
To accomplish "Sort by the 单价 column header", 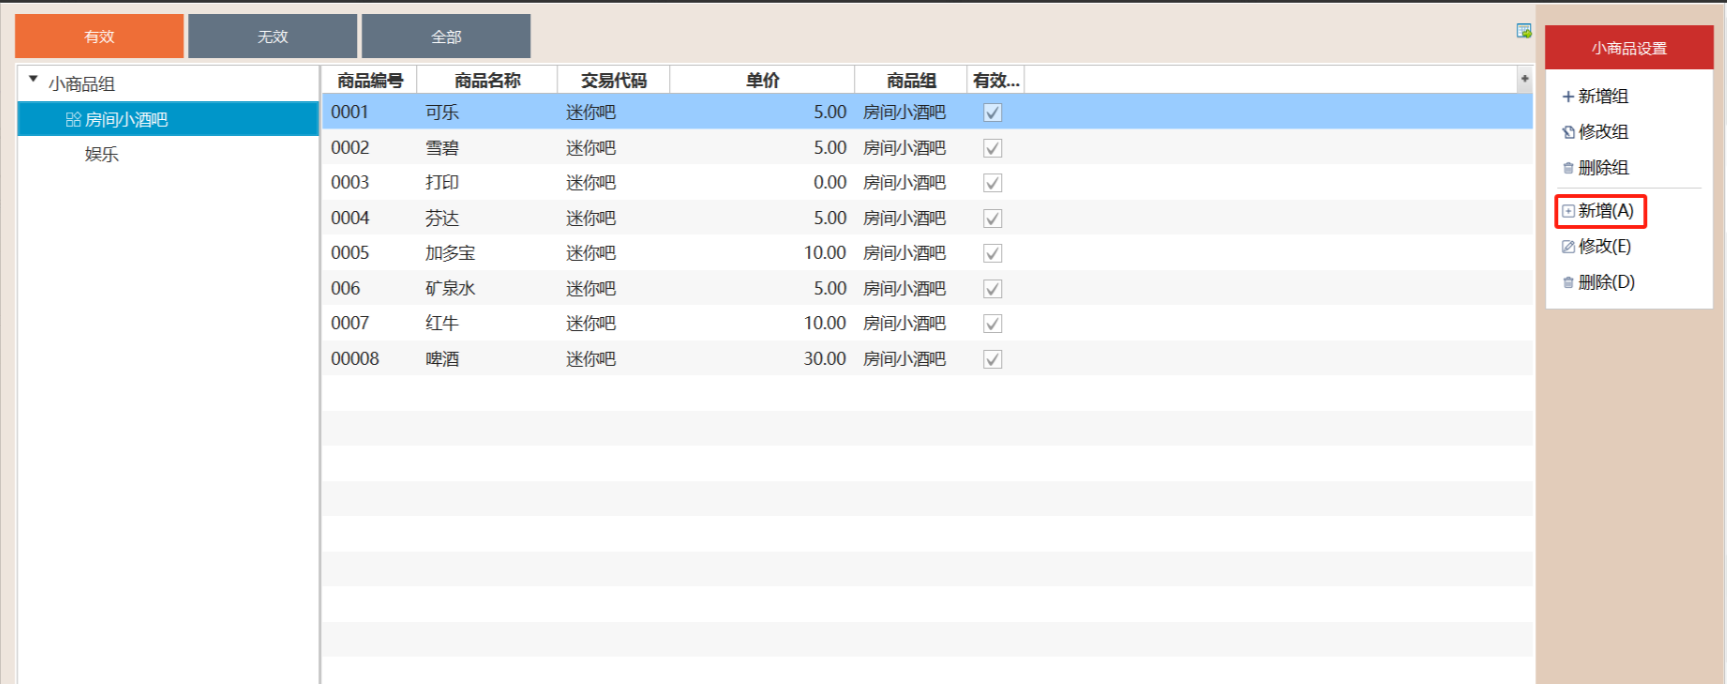I will point(762,80).
